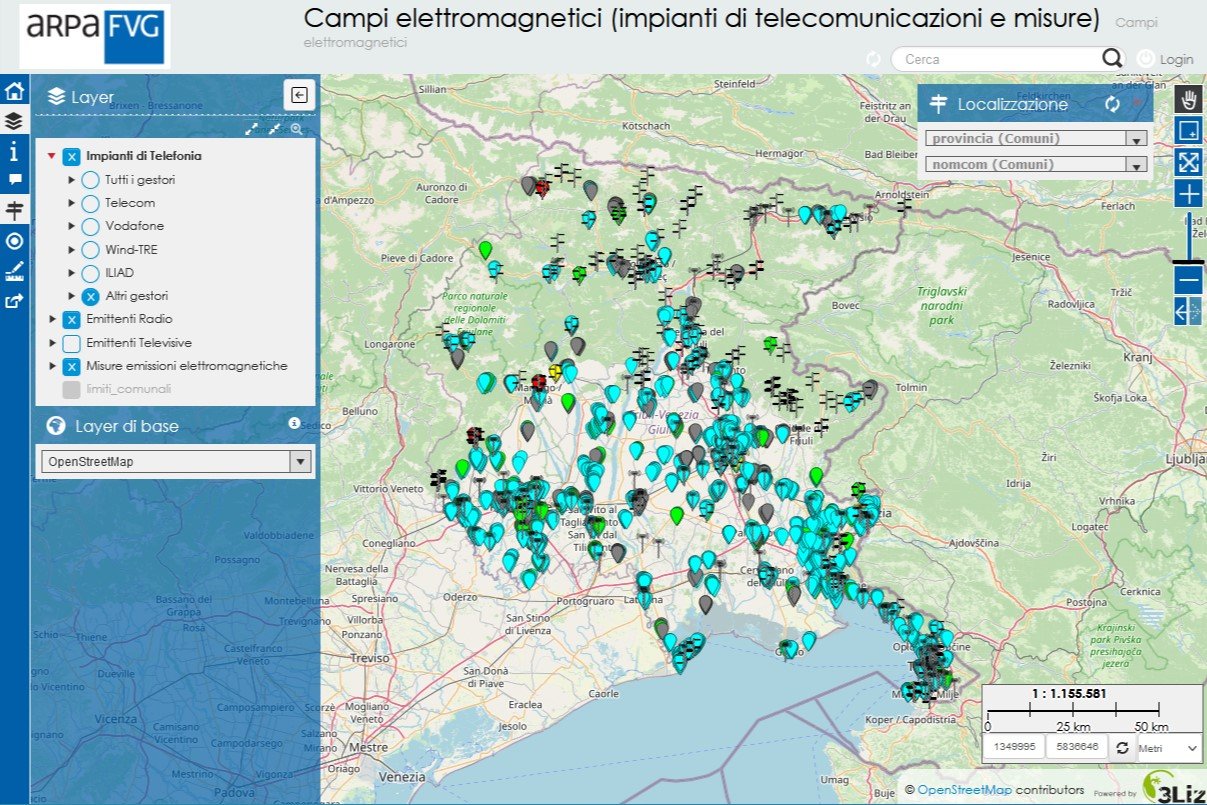The height and width of the screenshot is (805, 1207).
Task: Toggle the Altri gestori radio button
Action: [90, 296]
